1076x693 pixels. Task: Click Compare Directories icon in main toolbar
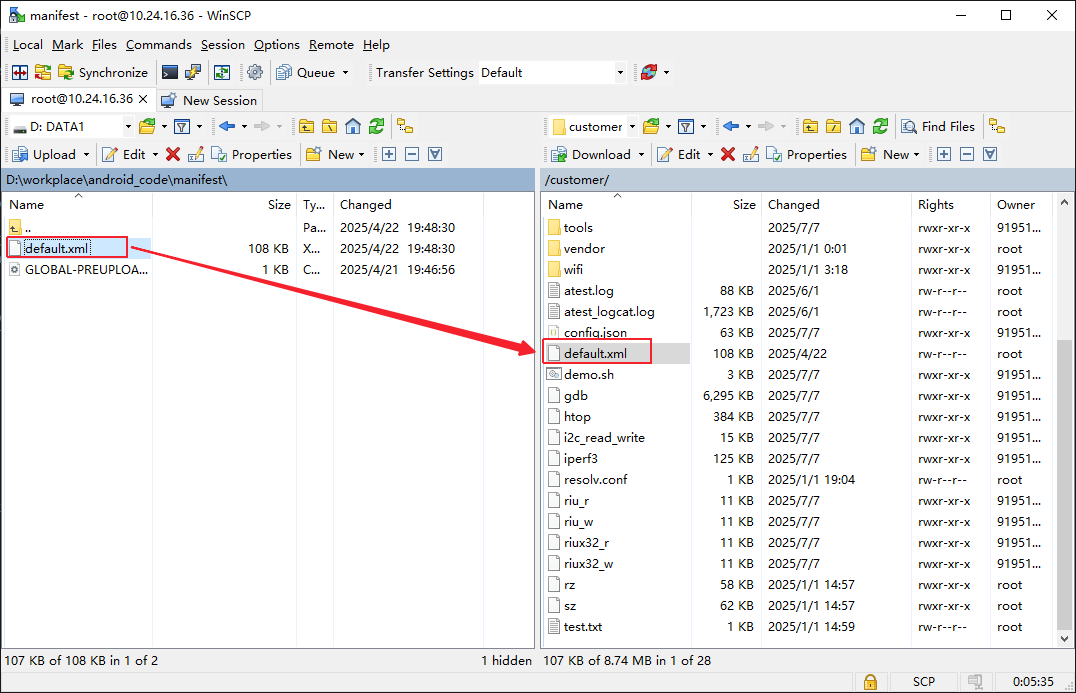coord(19,72)
